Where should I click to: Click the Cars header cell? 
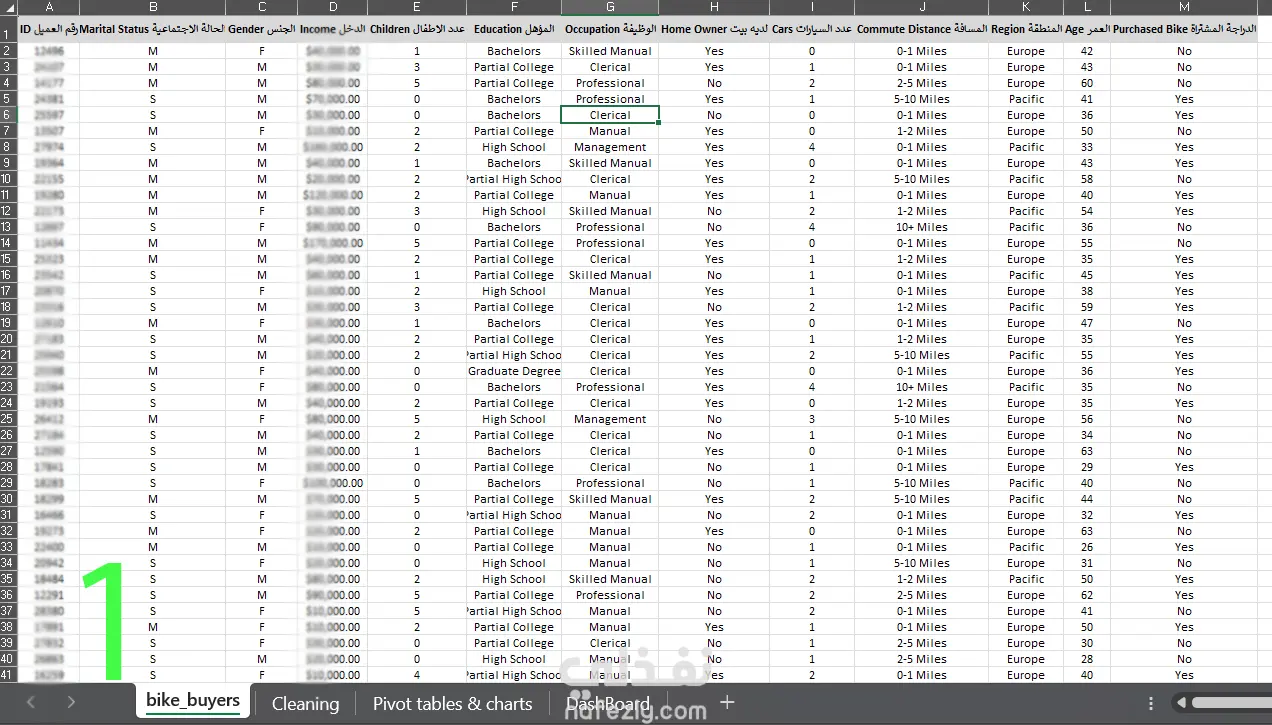(x=812, y=29)
